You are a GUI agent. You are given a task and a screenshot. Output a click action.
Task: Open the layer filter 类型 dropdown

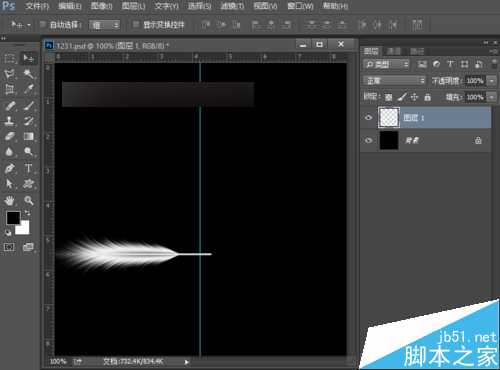click(x=386, y=64)
